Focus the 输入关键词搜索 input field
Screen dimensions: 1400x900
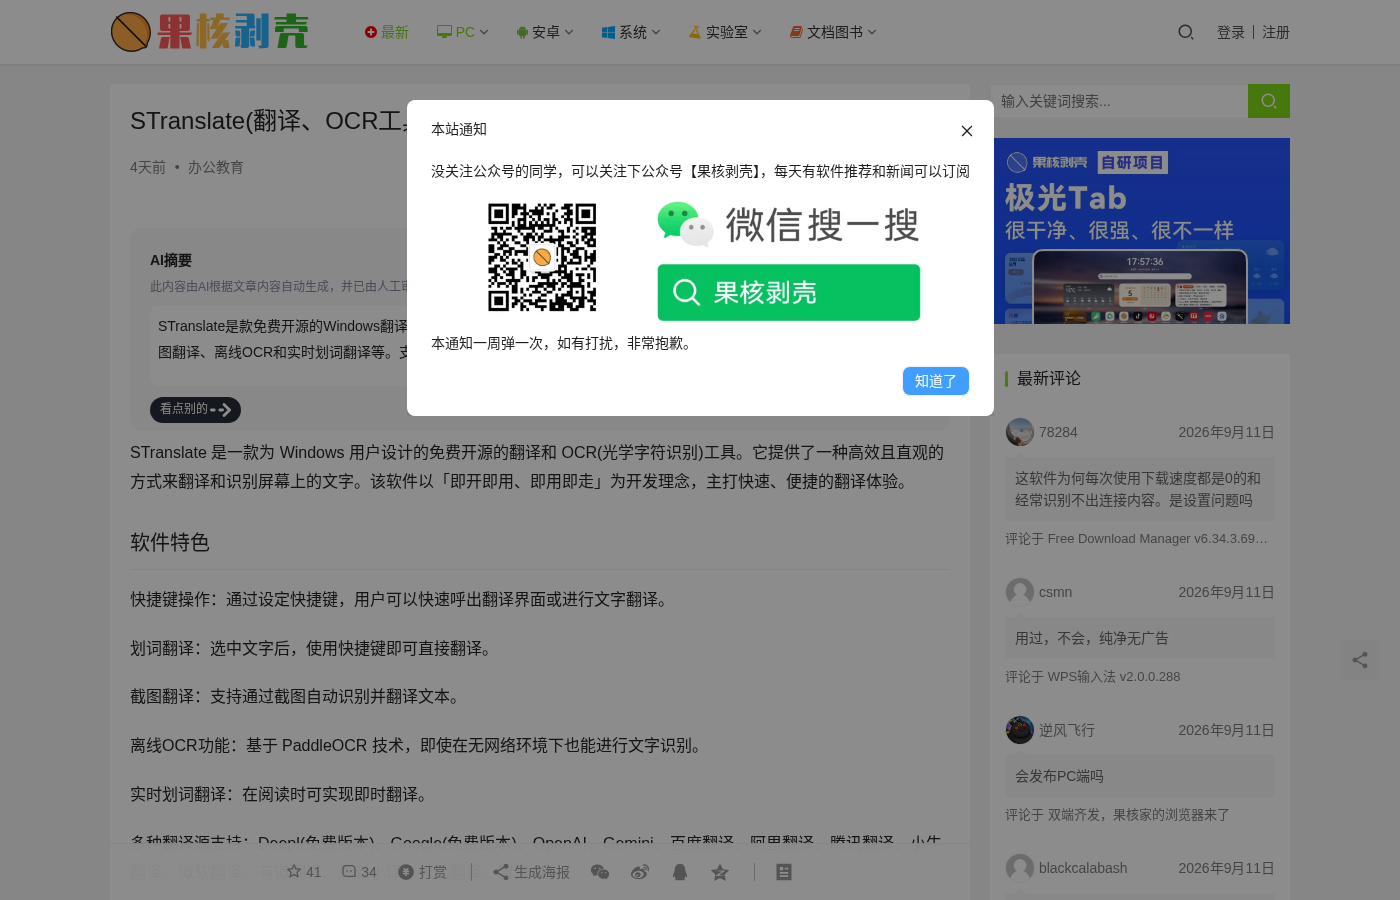pos(1119,101)
